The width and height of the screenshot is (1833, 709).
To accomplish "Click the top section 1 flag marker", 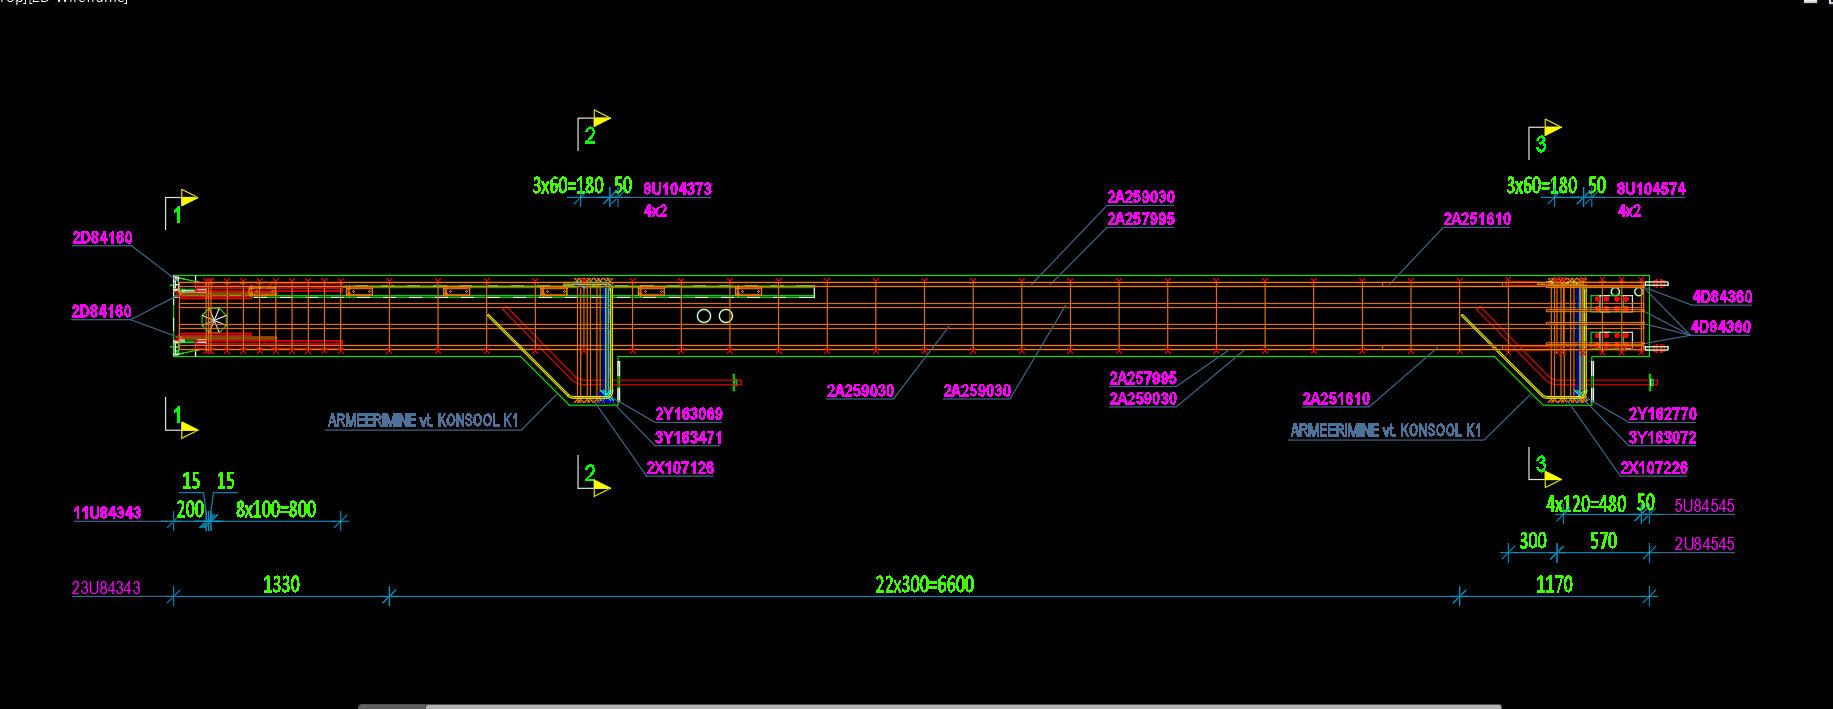I will [181, 208].
